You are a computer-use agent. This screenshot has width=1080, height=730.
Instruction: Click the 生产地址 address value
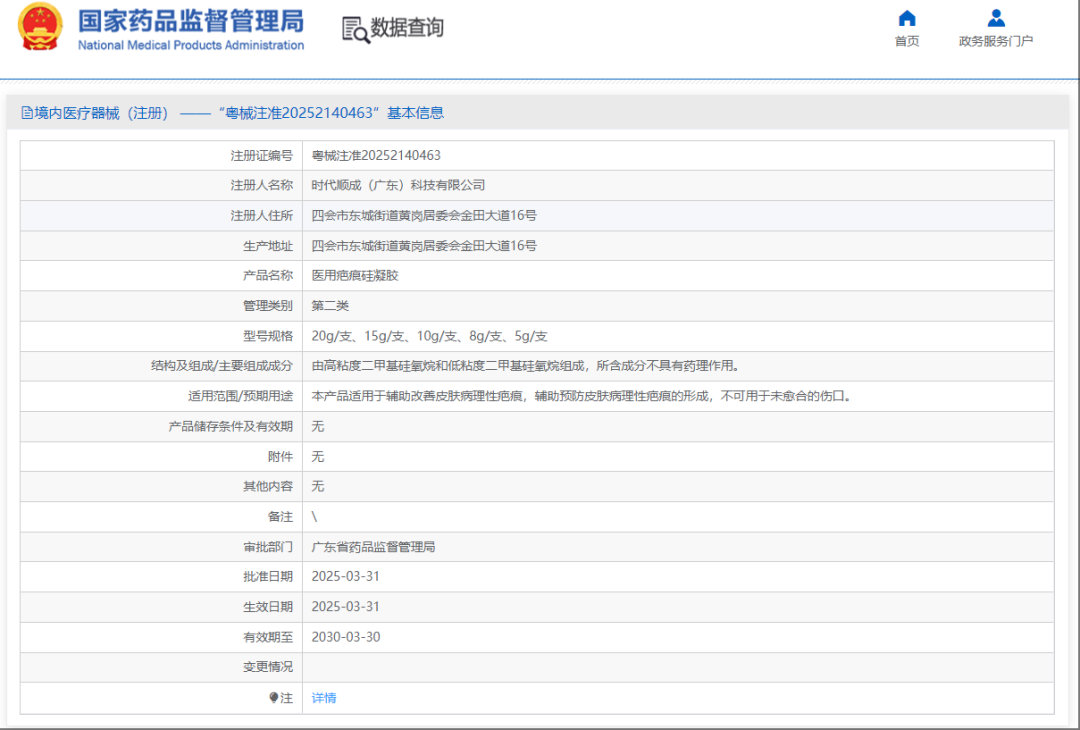[x=424, y=246]
